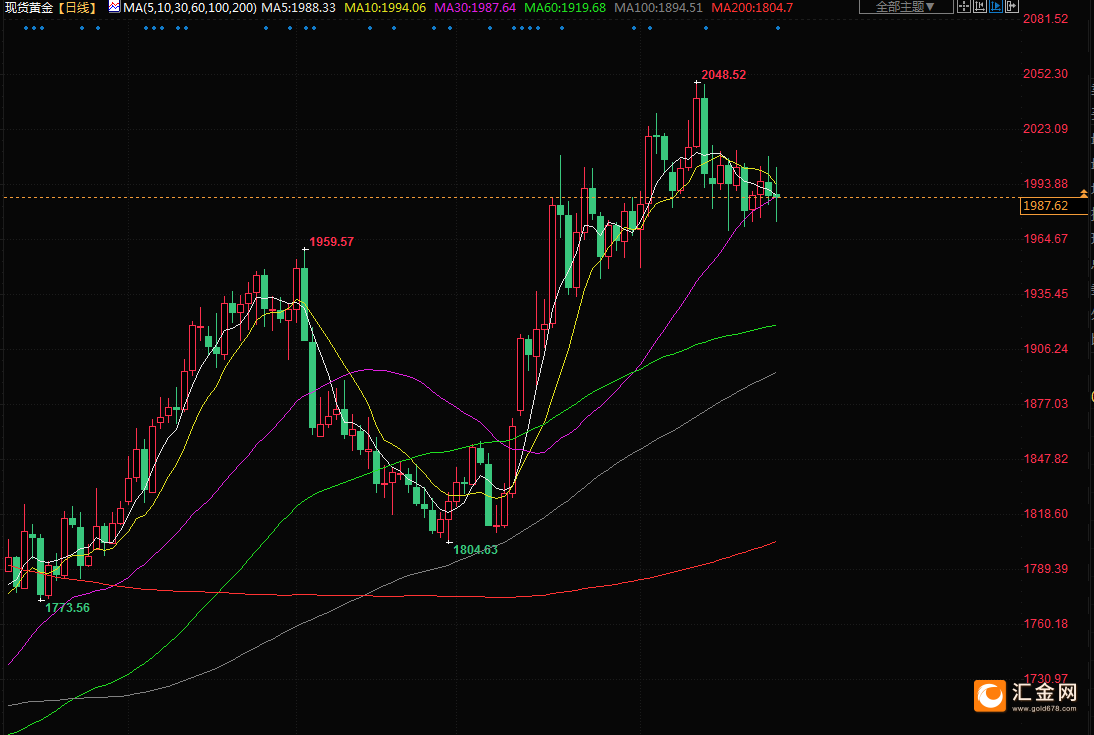Screen dimensions: 1094x735
Task: Click the 现货黄金 instrument title
Action: tap(28, 8)
